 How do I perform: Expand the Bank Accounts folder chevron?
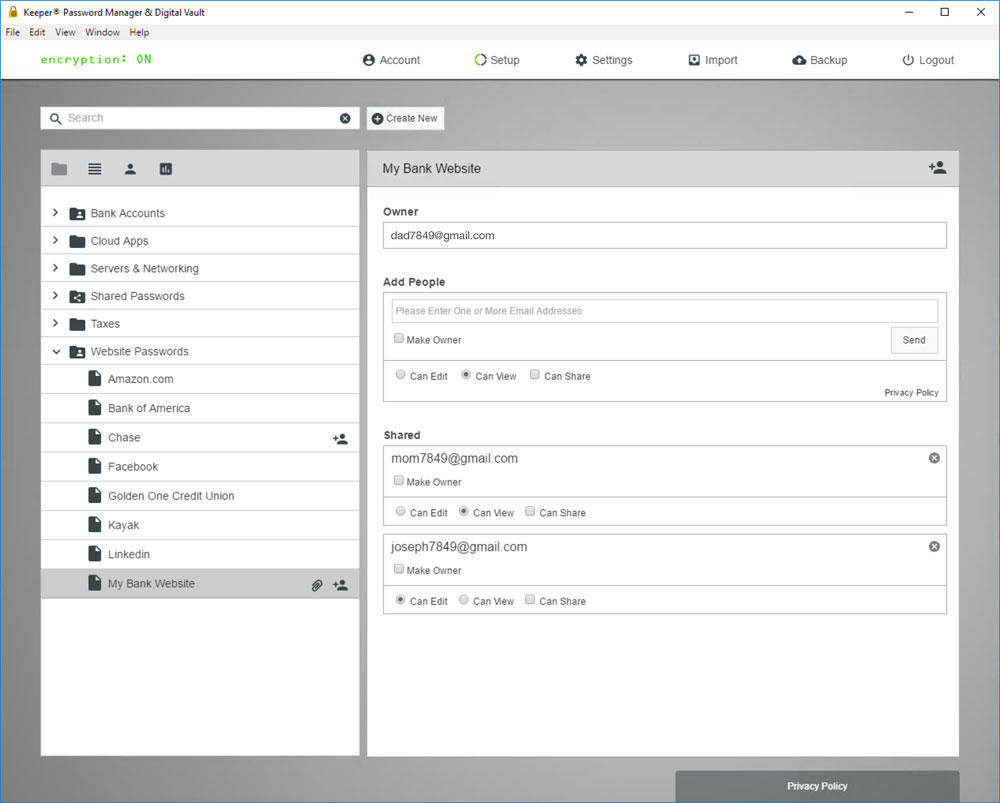coord(55,212)
